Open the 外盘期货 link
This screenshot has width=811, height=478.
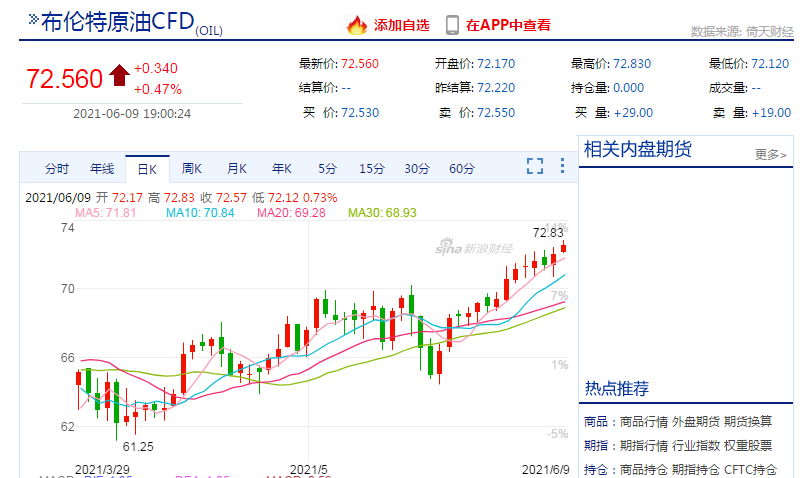click(693, 421)
